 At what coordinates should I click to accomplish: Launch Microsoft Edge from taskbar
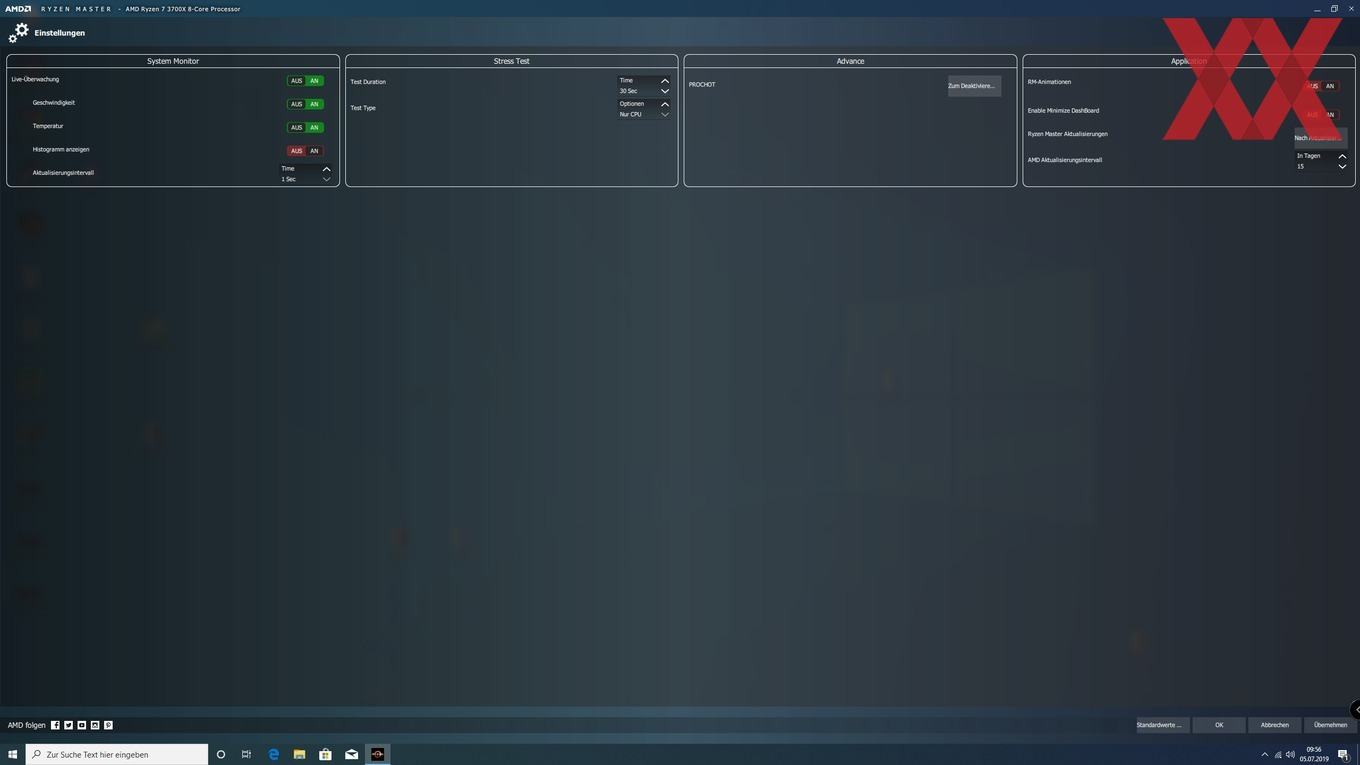pyautogui.click(x=273, y=754)
